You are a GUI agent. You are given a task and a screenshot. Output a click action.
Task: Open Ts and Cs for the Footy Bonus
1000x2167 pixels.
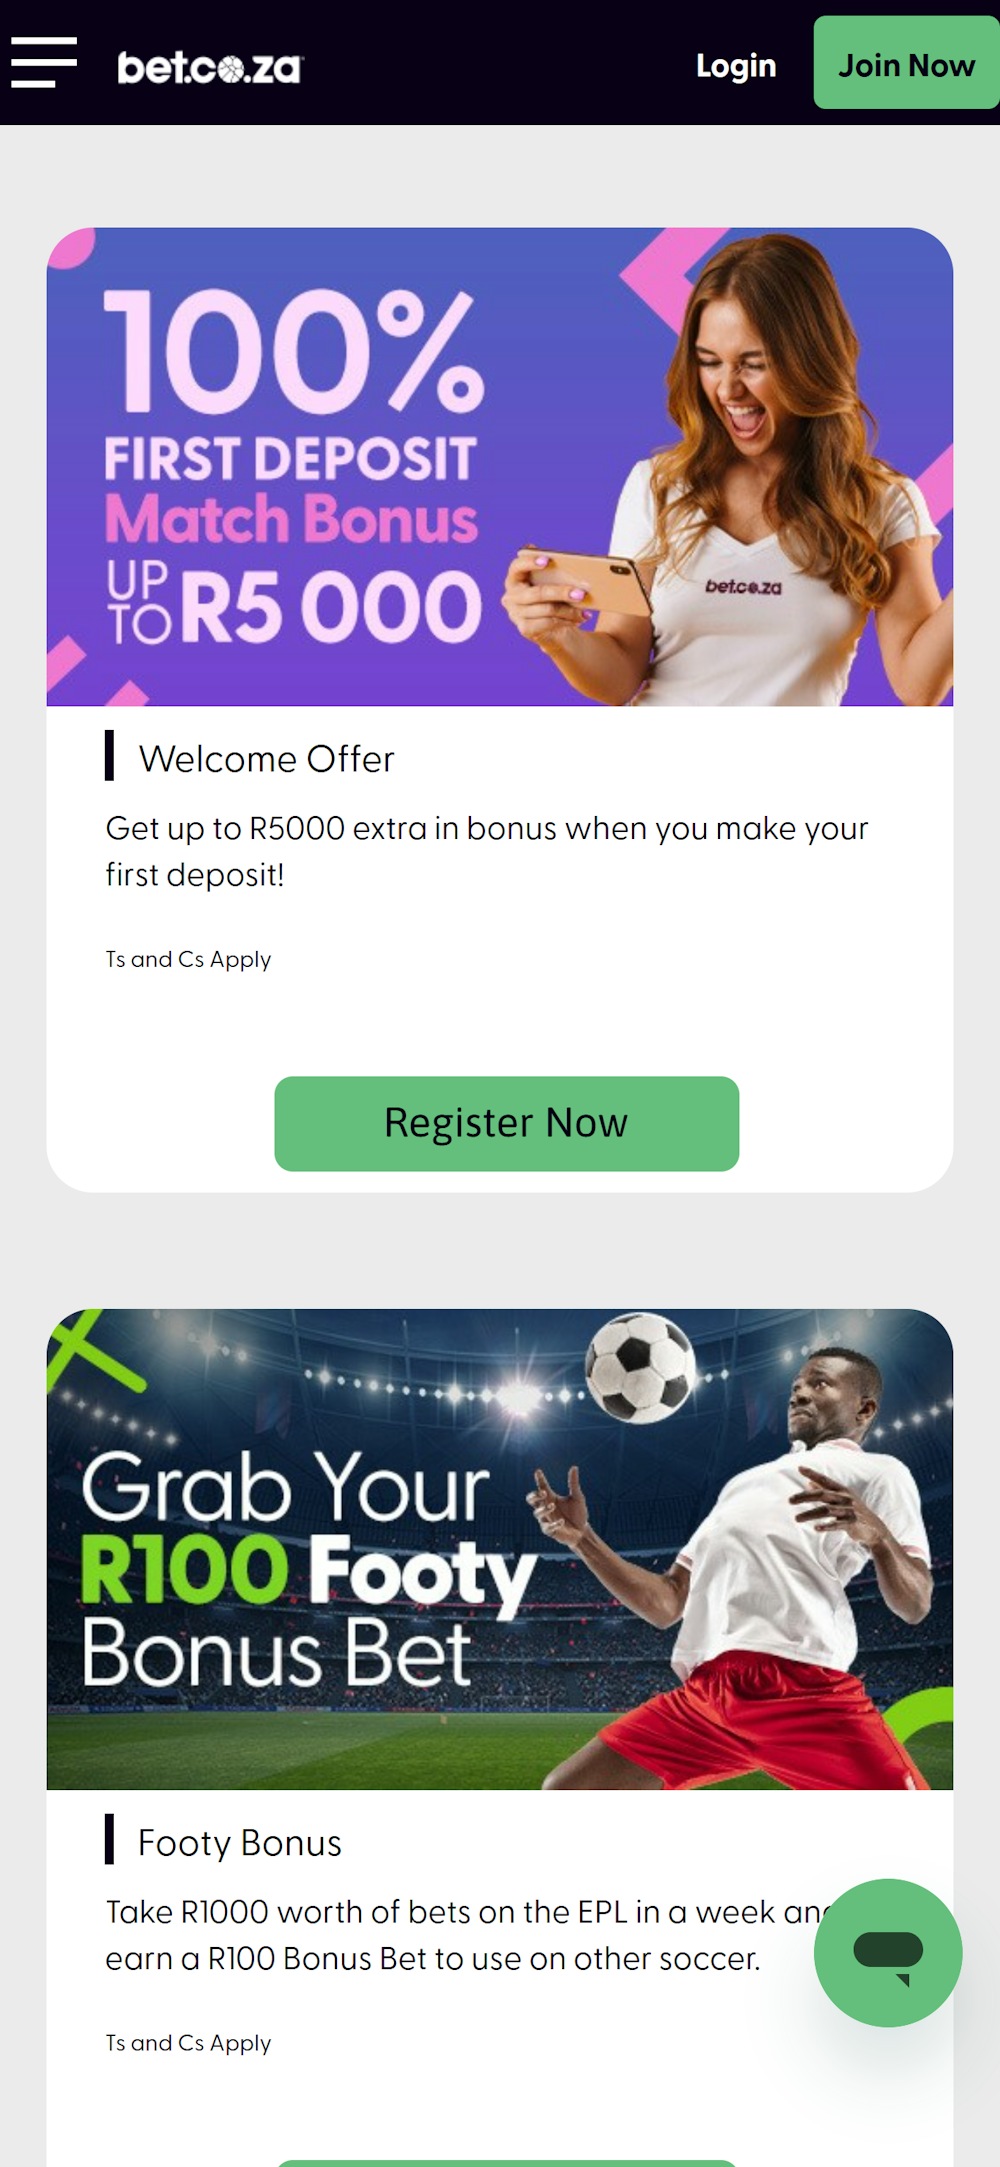tap(187, 2043)
